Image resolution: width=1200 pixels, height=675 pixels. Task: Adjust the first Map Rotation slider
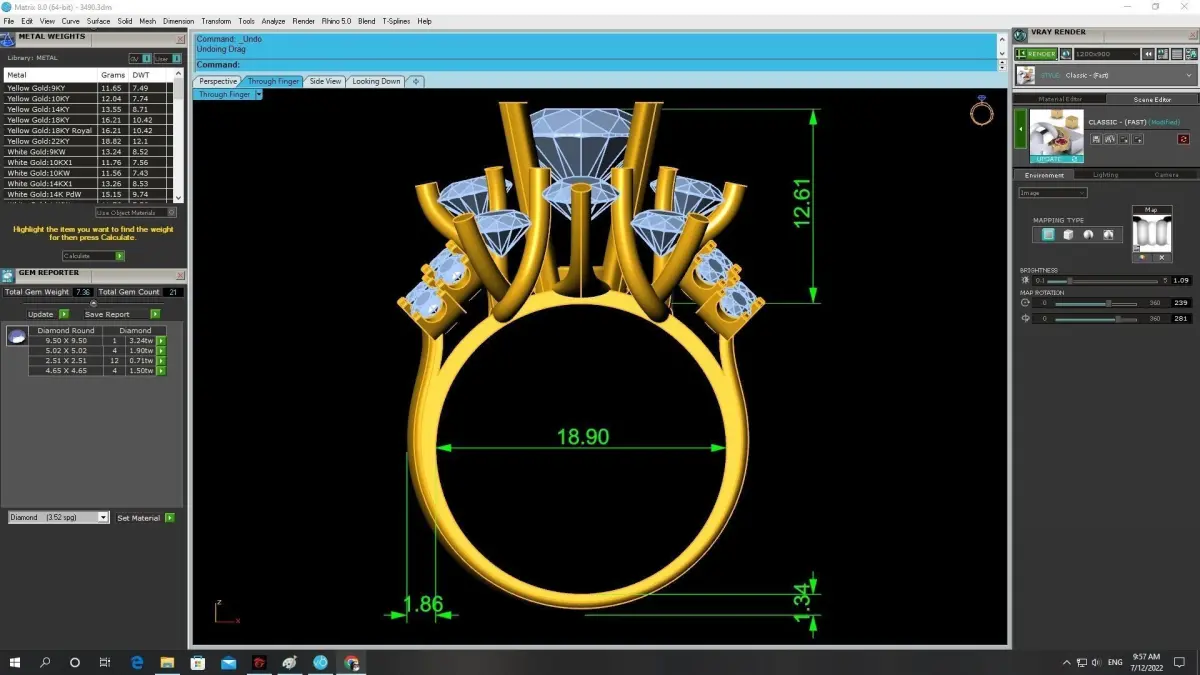tap(1095, 303)
